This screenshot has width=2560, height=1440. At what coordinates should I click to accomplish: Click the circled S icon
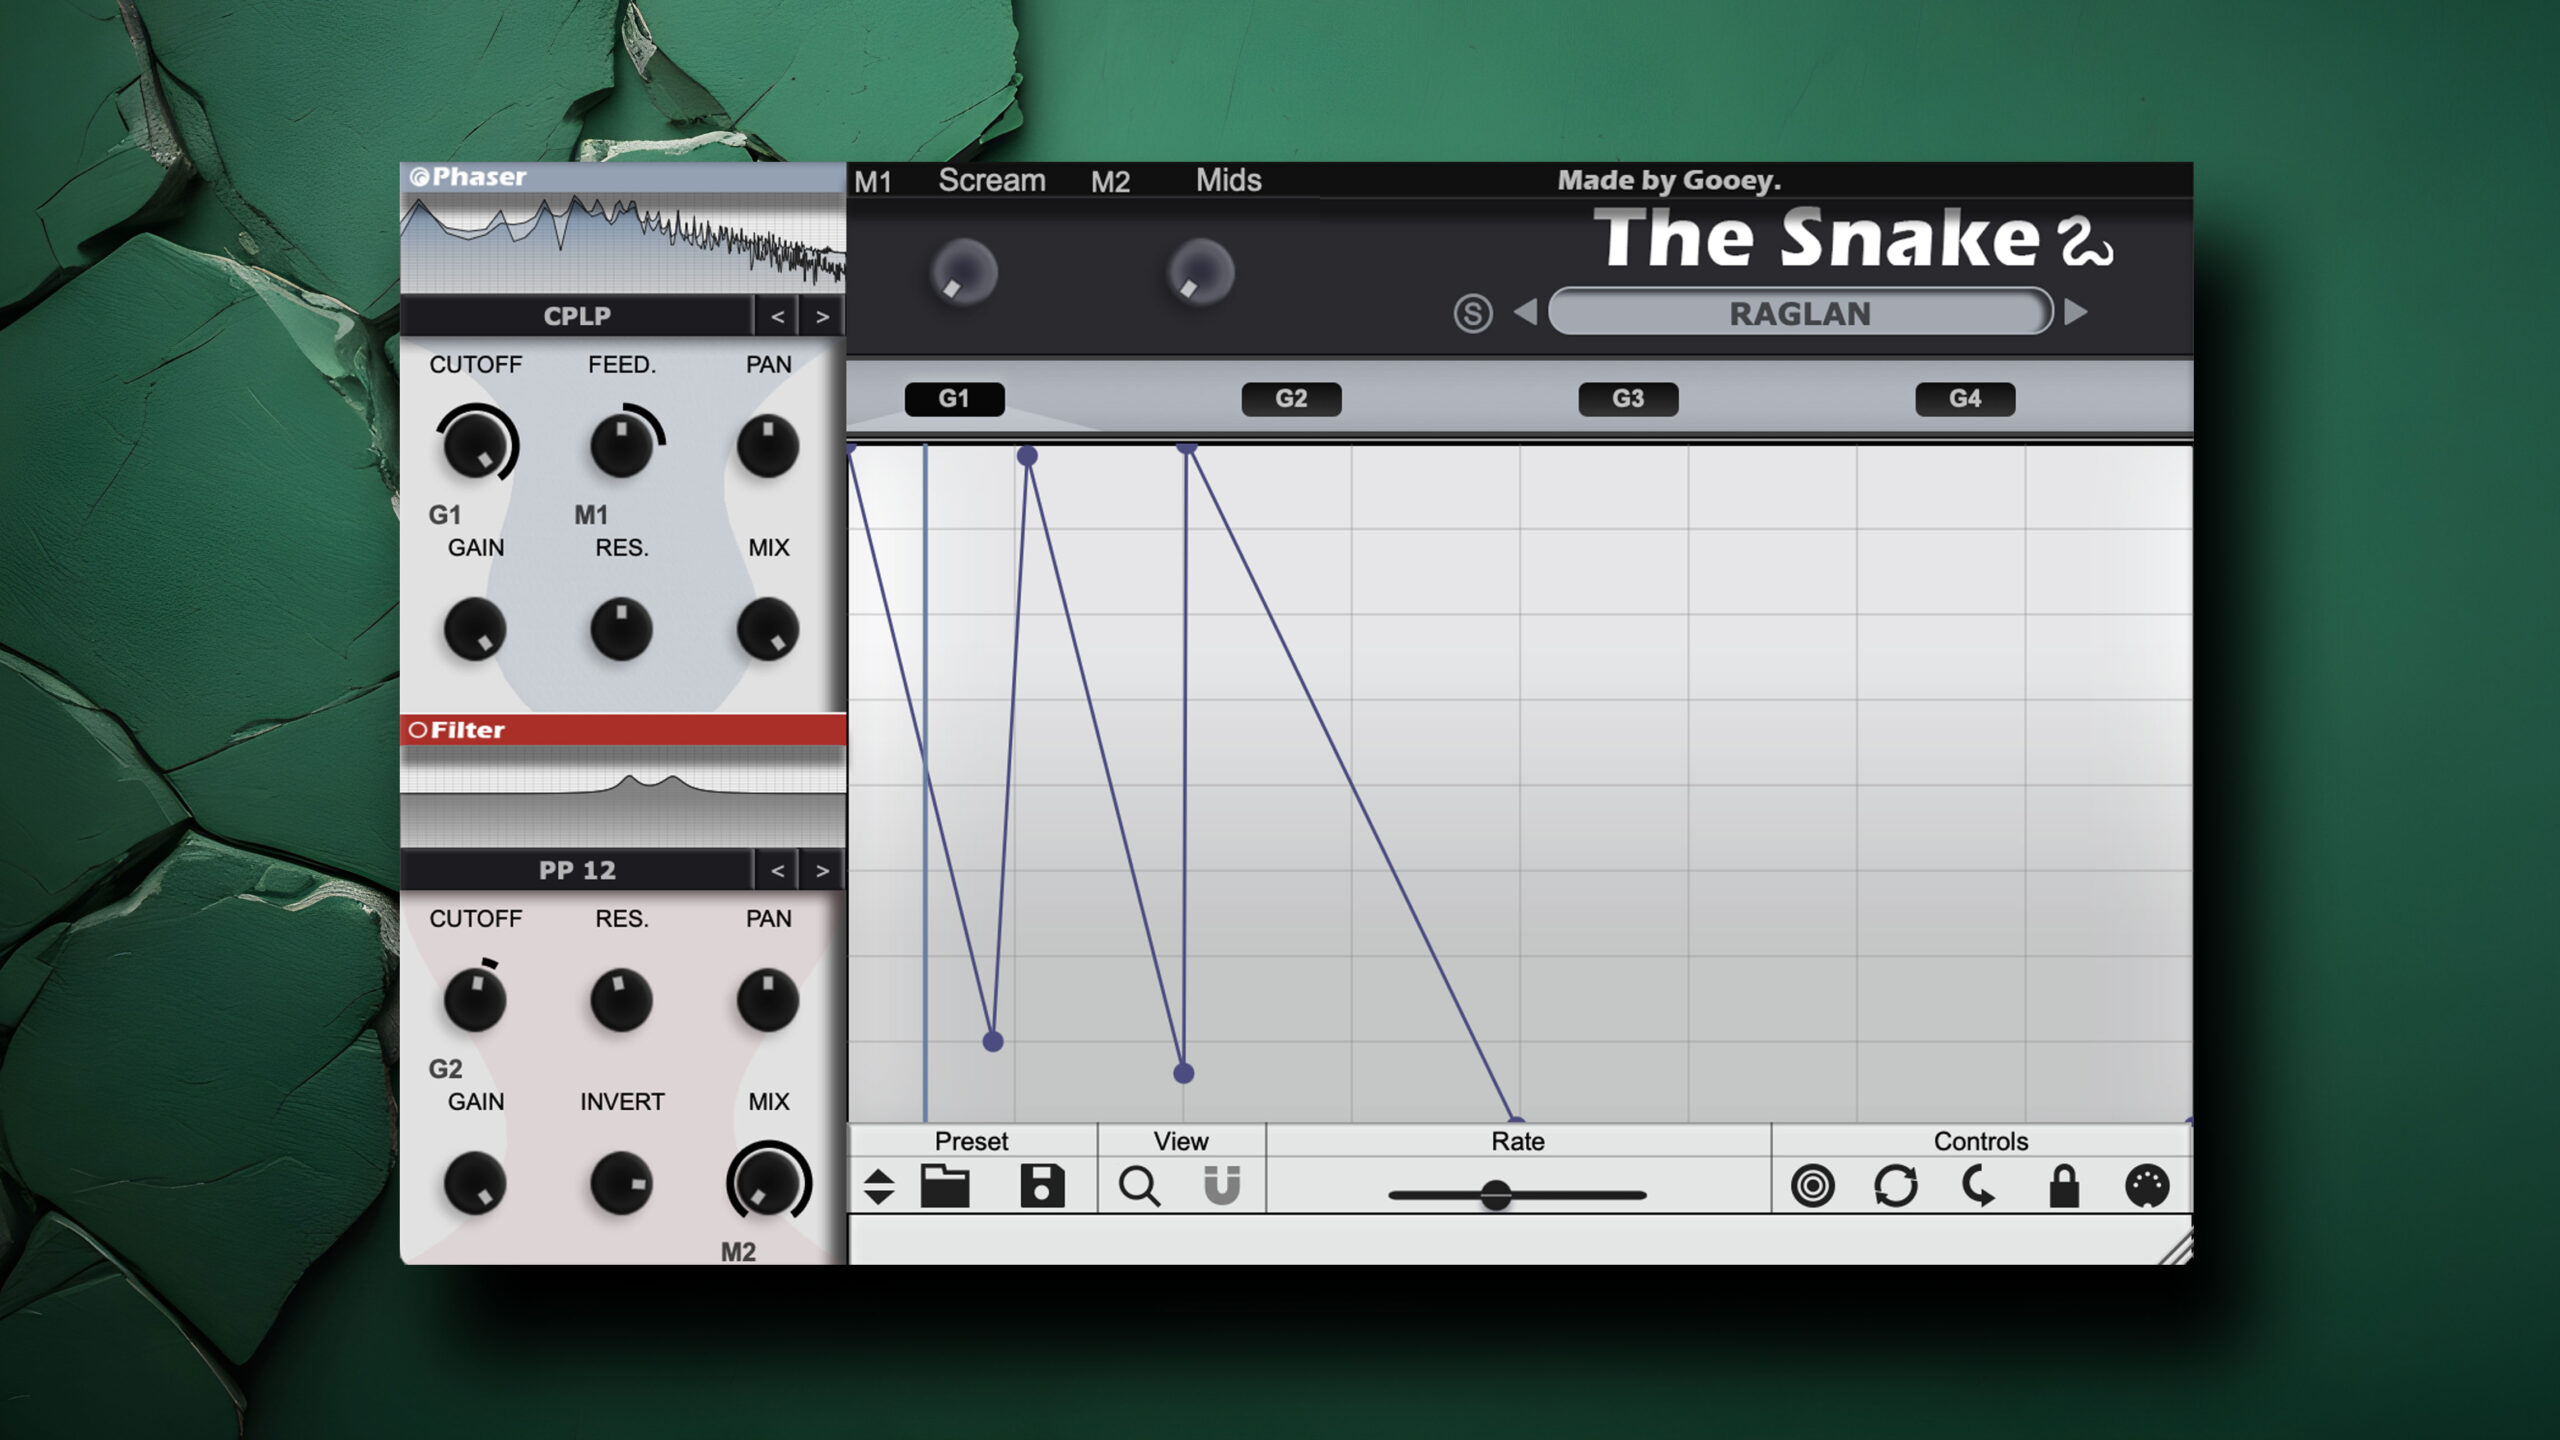tap(1472, 314)
